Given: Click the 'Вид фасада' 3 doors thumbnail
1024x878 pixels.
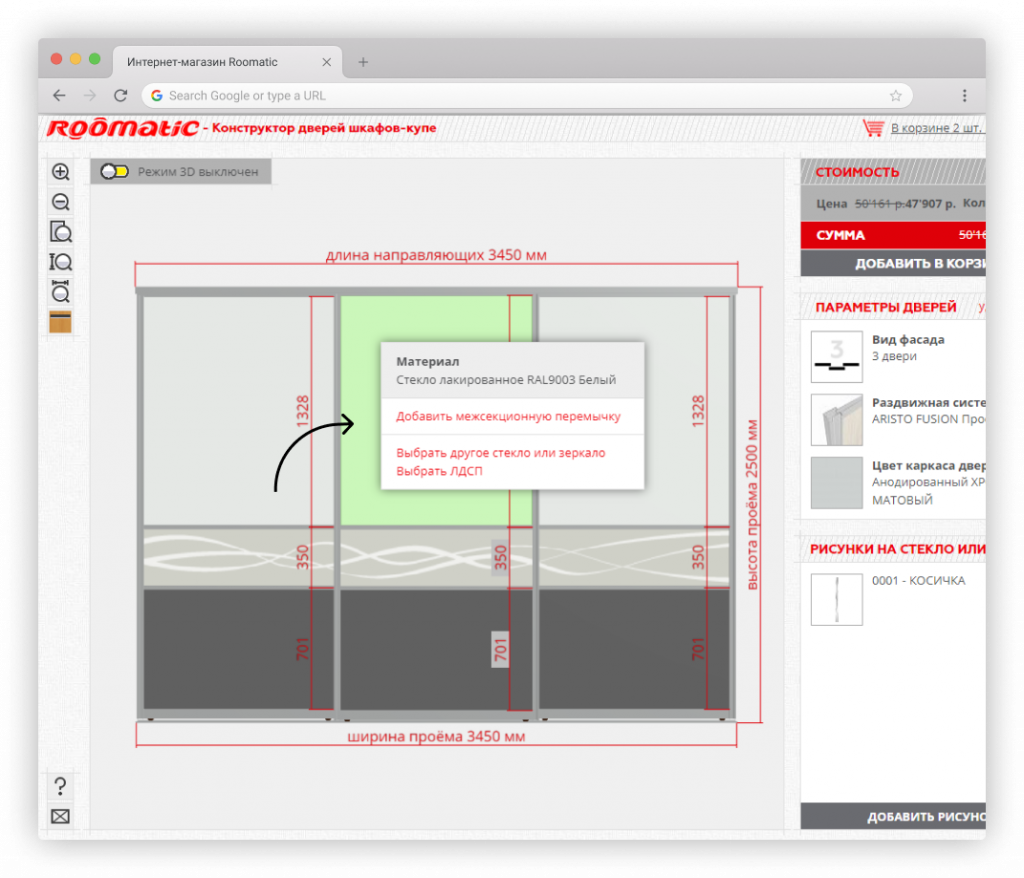Looking at the screenshot, I should click(x=836, y=356).
